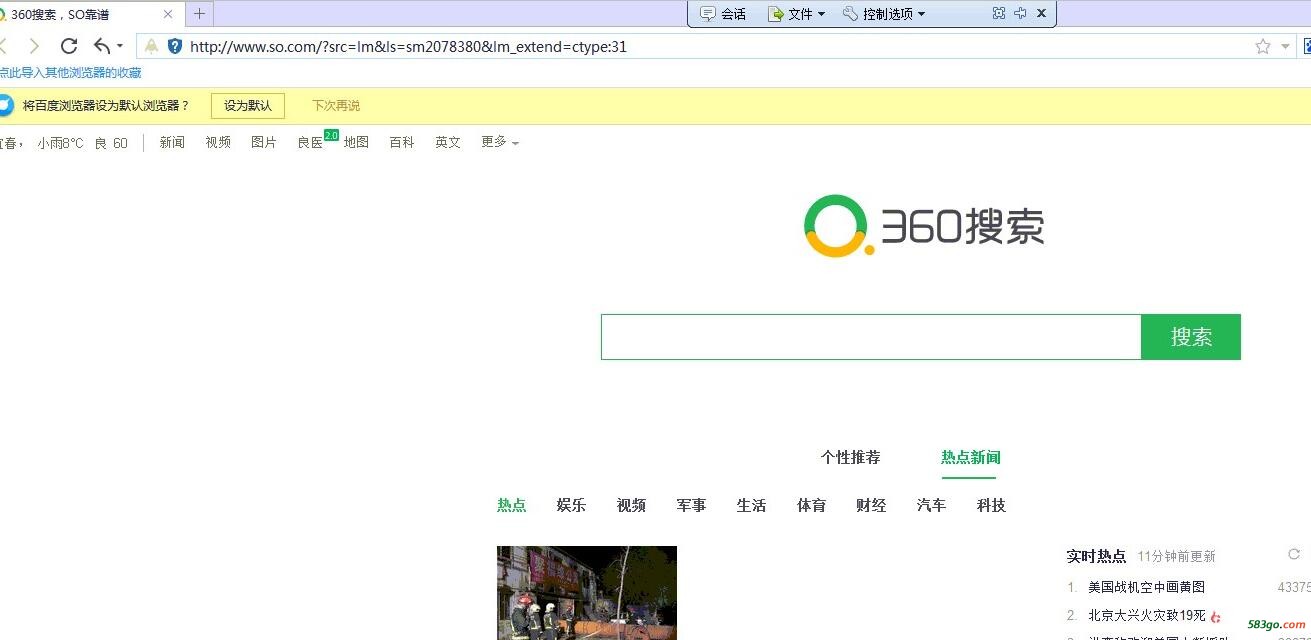Viewport: 1311px width, 640px height.
Task: Refresh the 实时热点 list icon
Action: tap(1294, 554)
